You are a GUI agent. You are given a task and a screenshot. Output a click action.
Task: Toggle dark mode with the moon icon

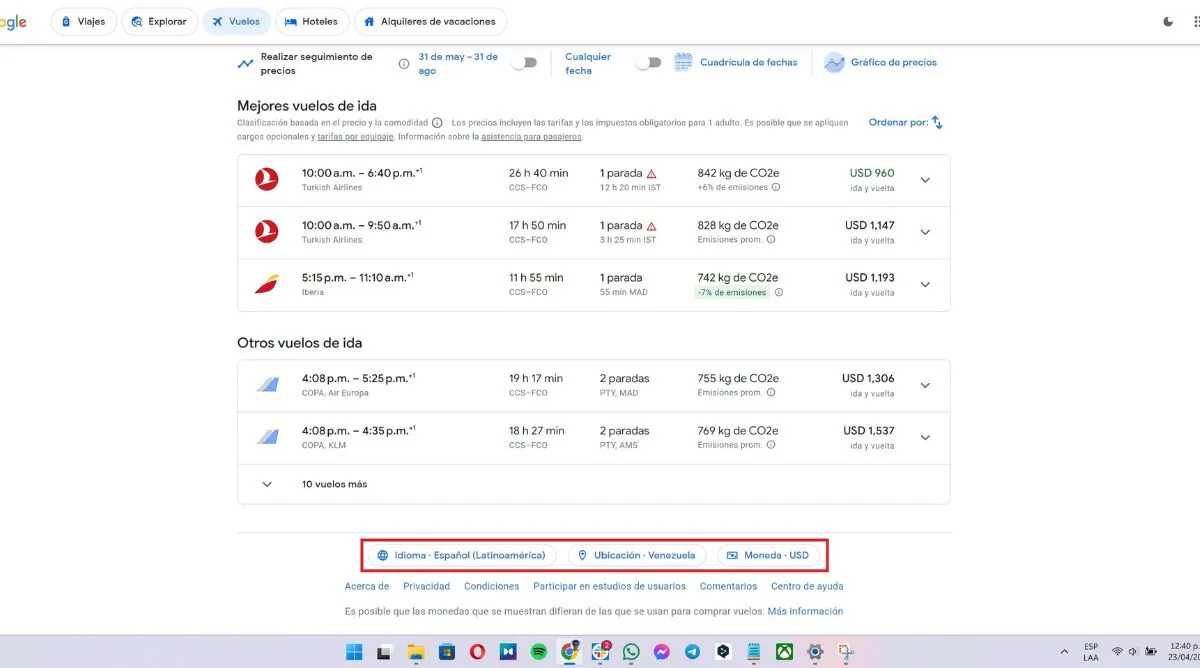(x=1166, y=20)
